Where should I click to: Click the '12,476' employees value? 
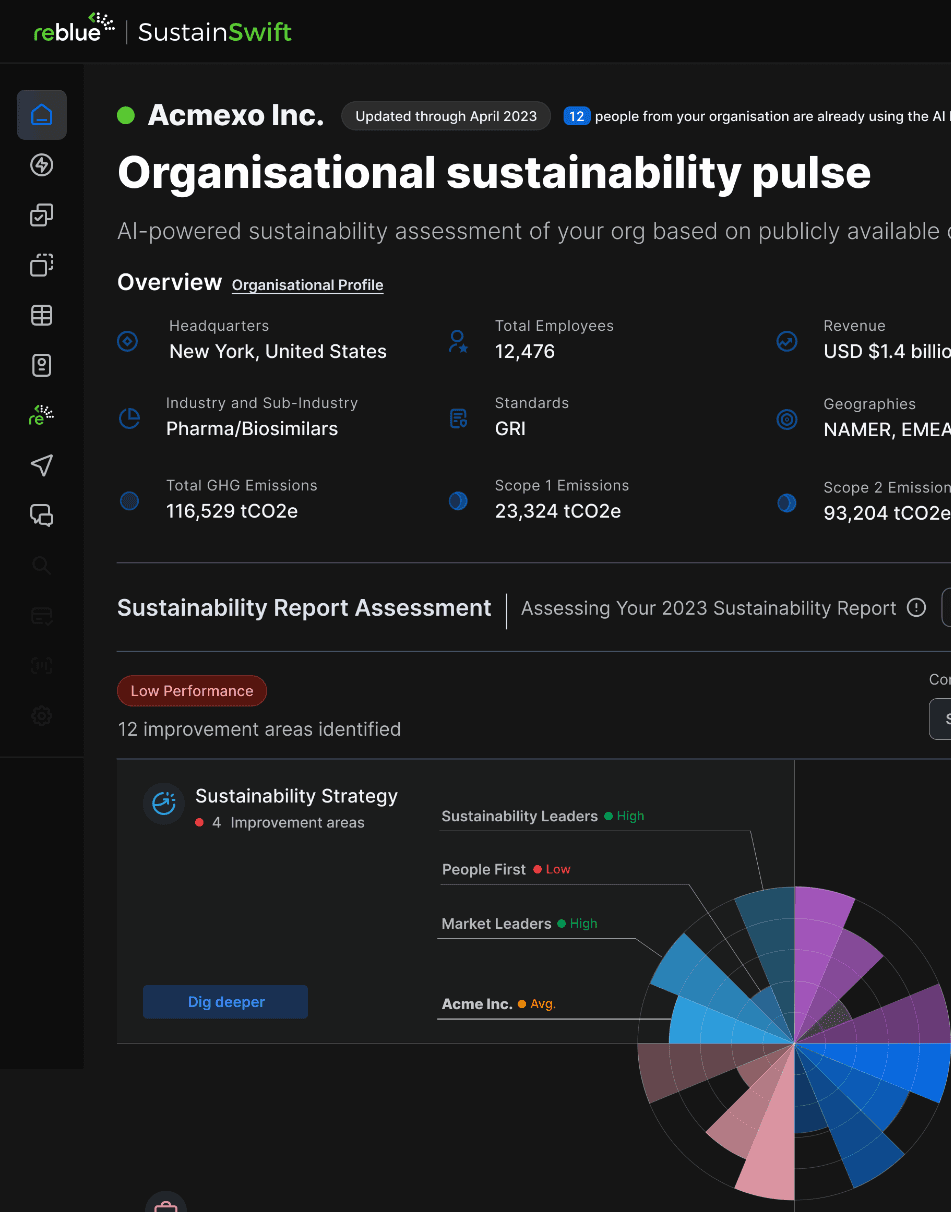[x=525, y=352]
